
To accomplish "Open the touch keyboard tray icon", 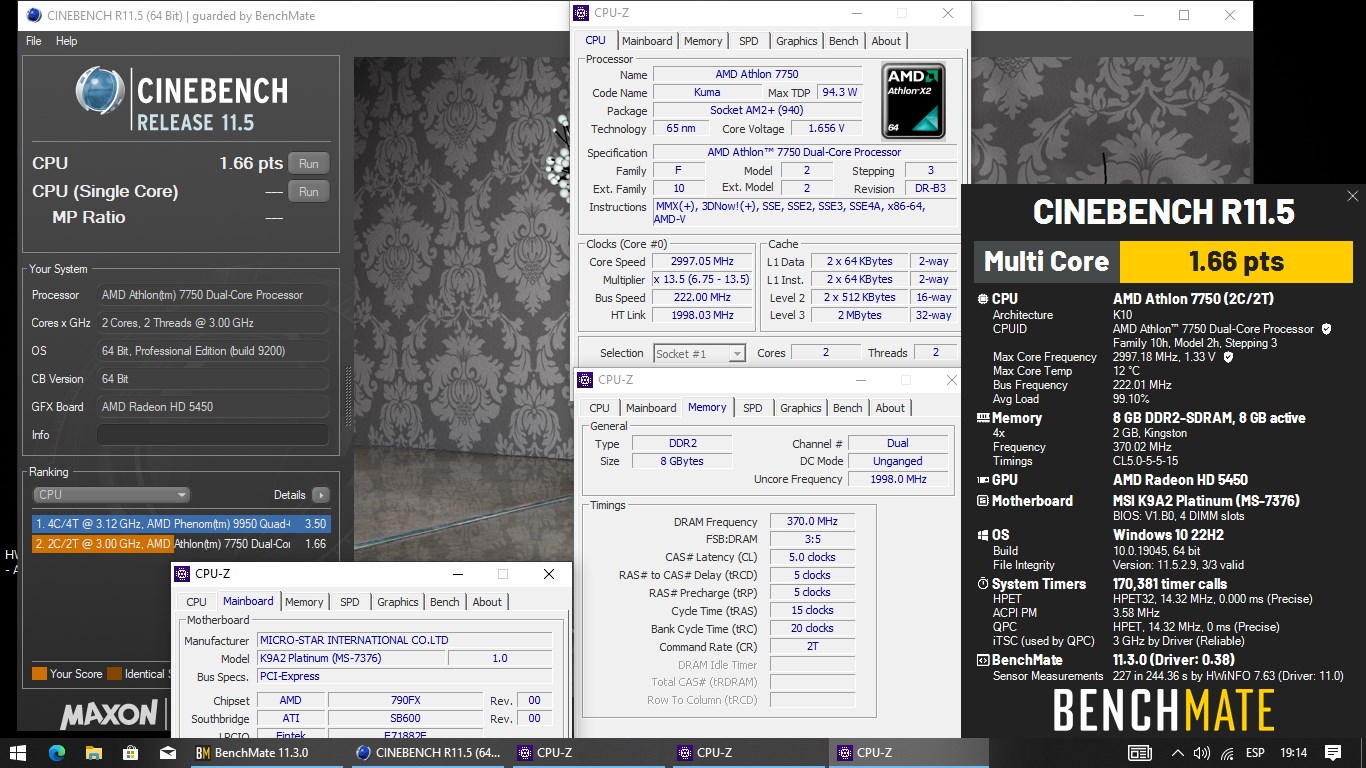I will 1139,753.
